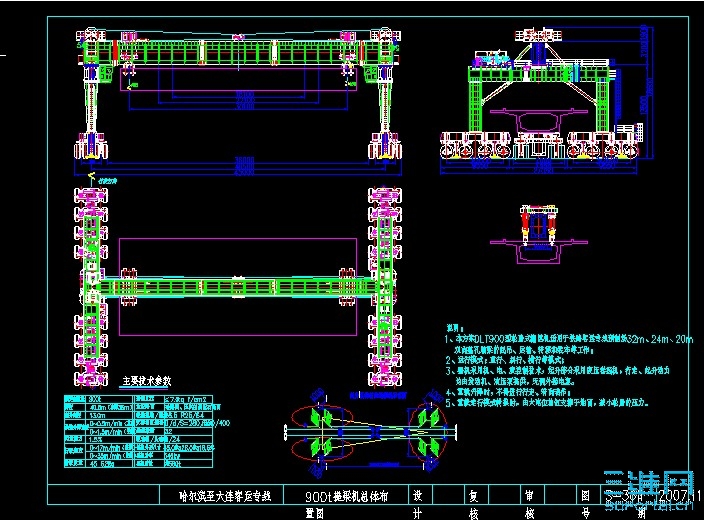Click note 5 at bottom of notes list
The width and height of the screenshot is (704, 521).
pos(547,402)
